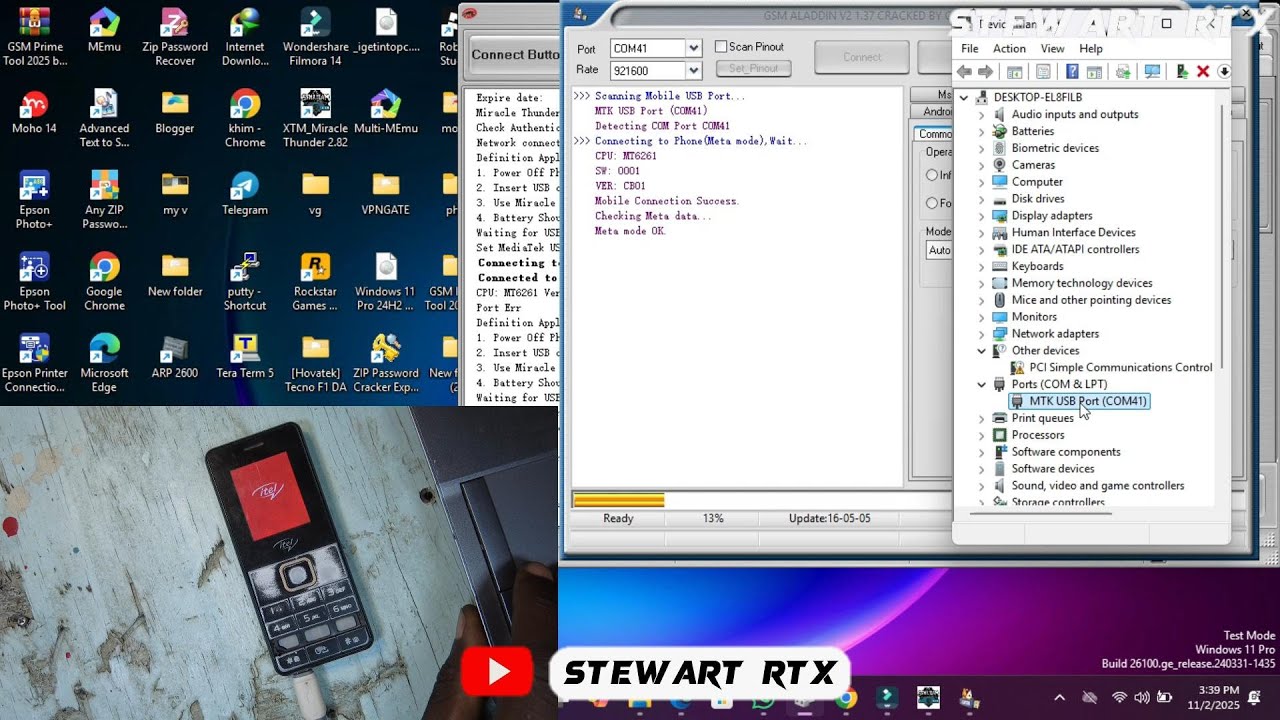Open the XTM_Miracle Thunder 2.82 desktop icon

point(315,119)
